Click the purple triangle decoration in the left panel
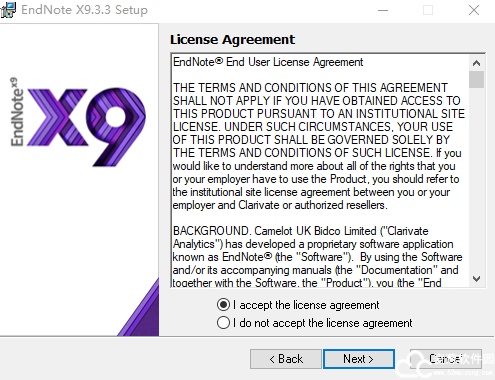 pos(143,312)
